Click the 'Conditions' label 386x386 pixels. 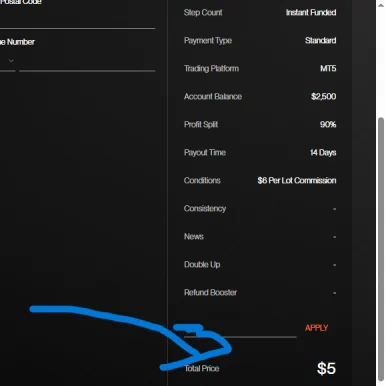202,181
